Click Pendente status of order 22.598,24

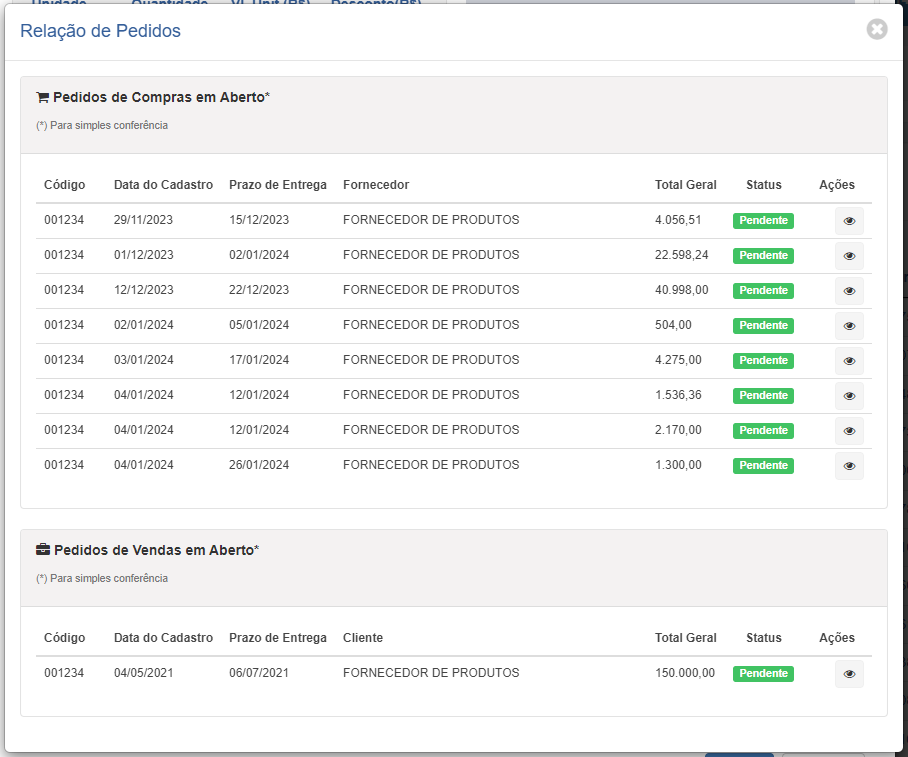click(x=763, y=255)
